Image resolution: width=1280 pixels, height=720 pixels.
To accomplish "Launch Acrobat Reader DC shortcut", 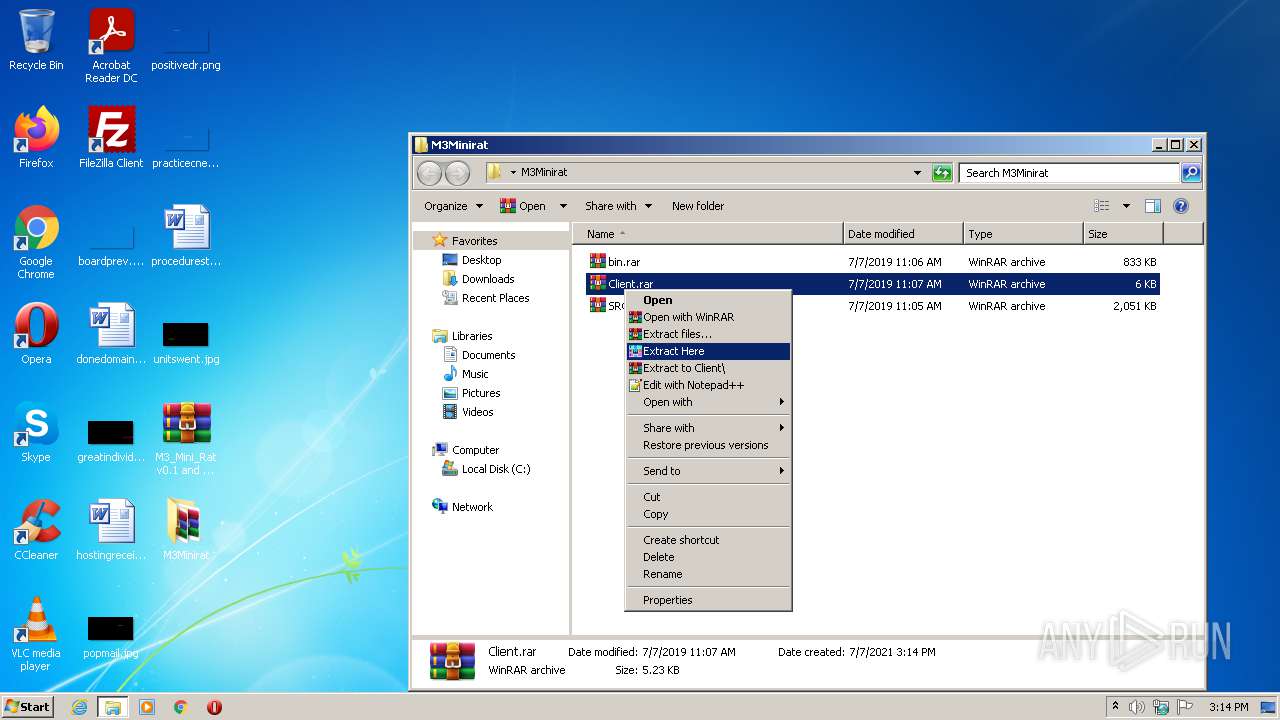I will (111, 46).
